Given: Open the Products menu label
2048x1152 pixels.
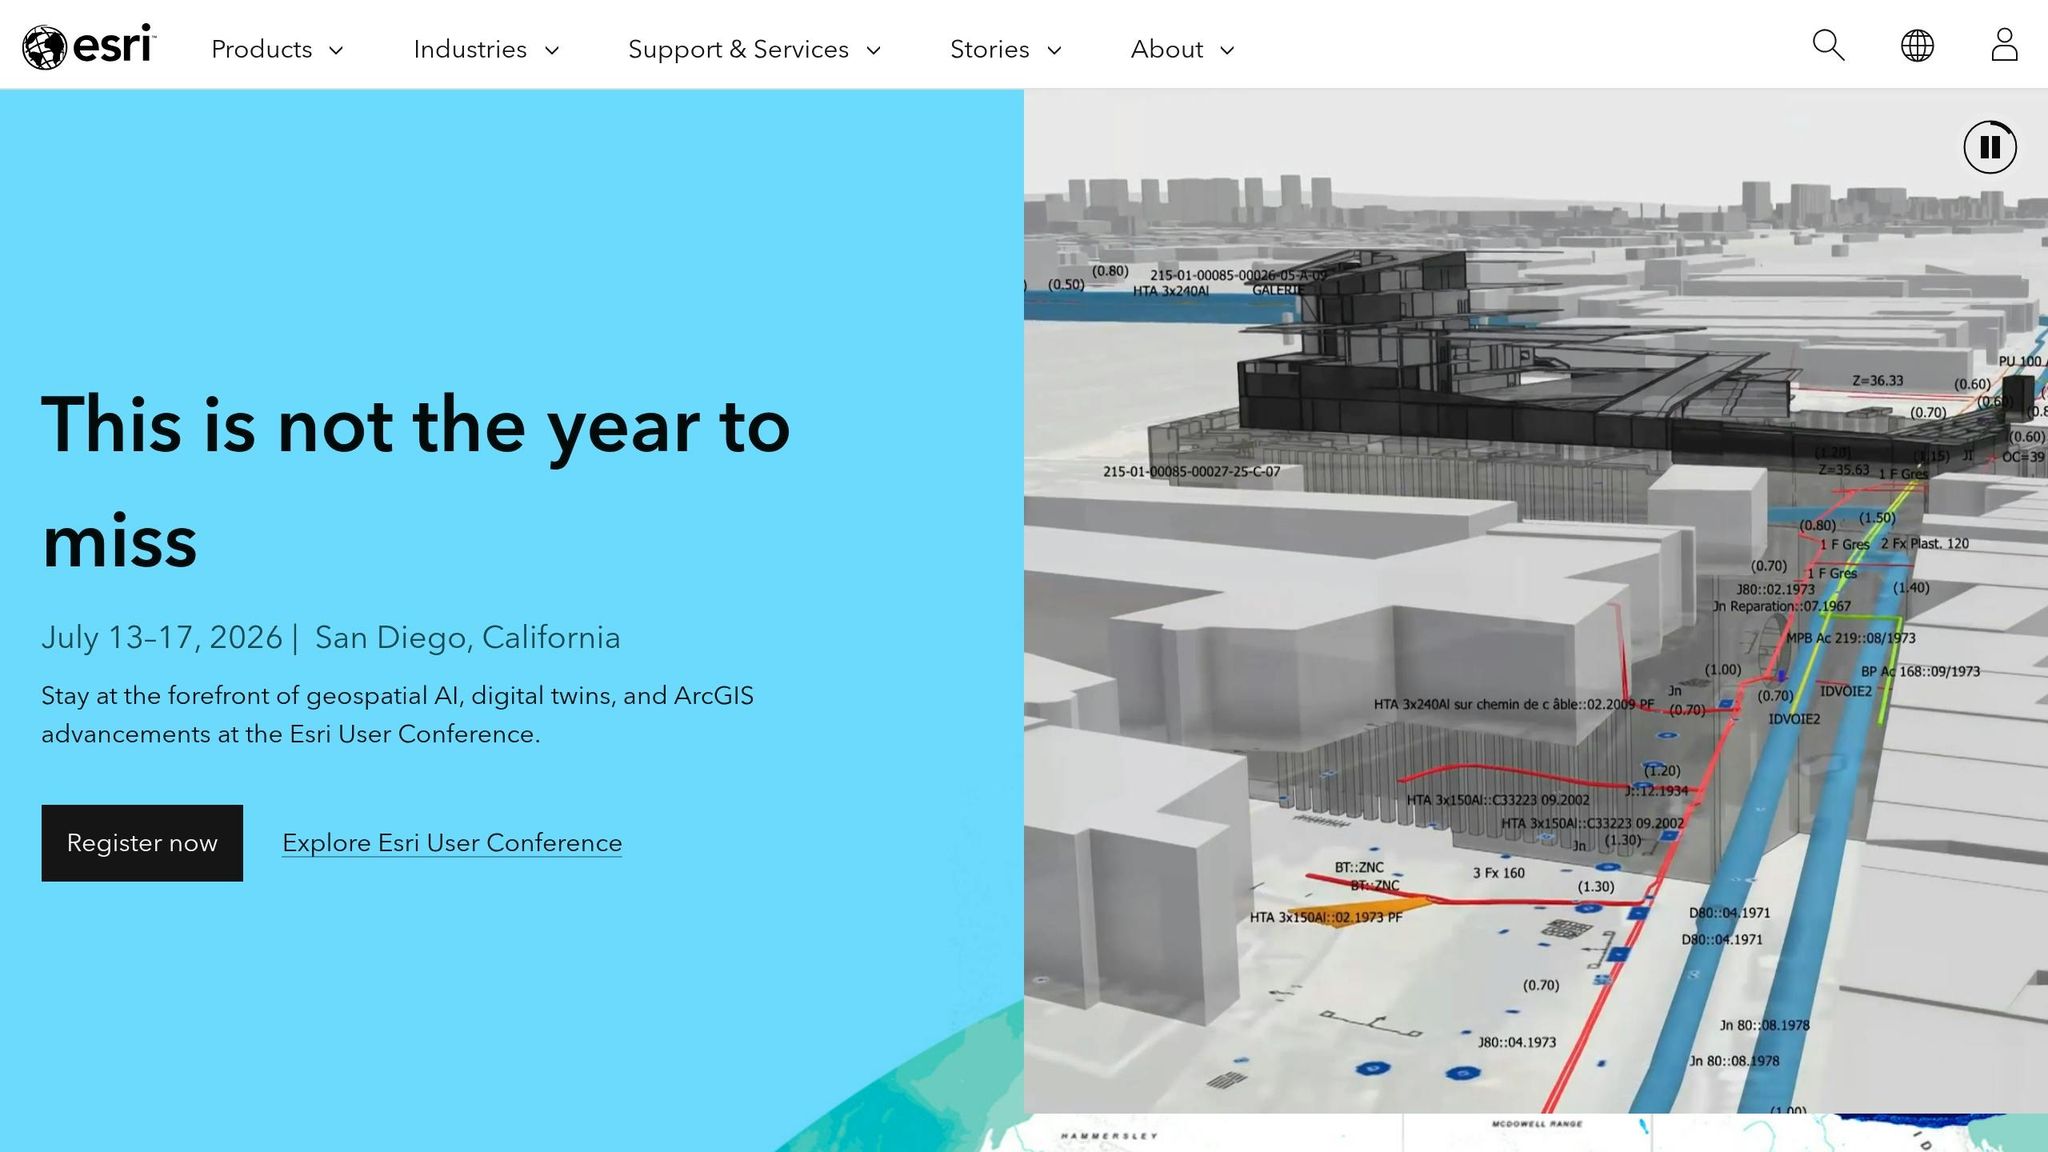Looking at the screenshot, I should (x=262, y=49).
